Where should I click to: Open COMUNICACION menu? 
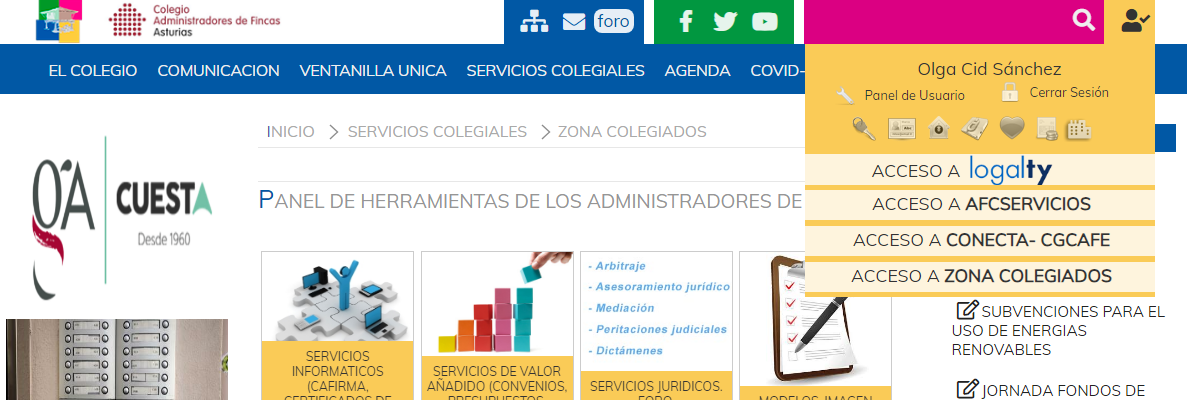pos(219,70)
